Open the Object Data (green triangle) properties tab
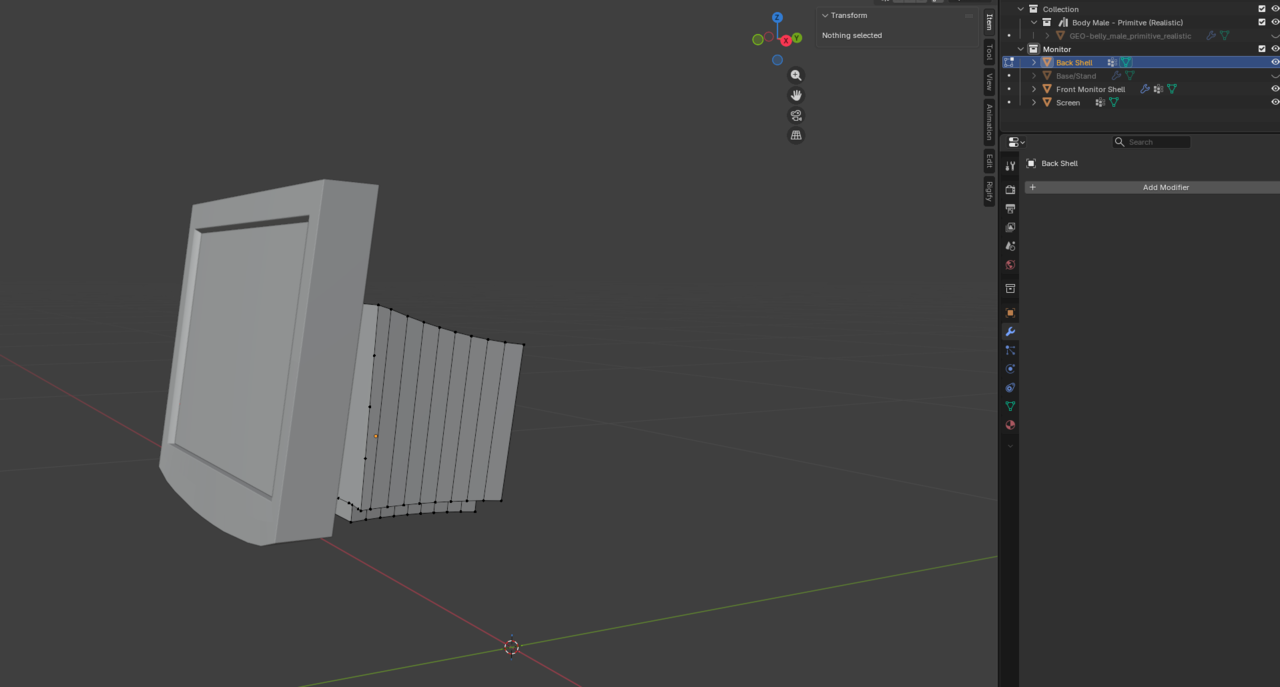 [1010, 406]
